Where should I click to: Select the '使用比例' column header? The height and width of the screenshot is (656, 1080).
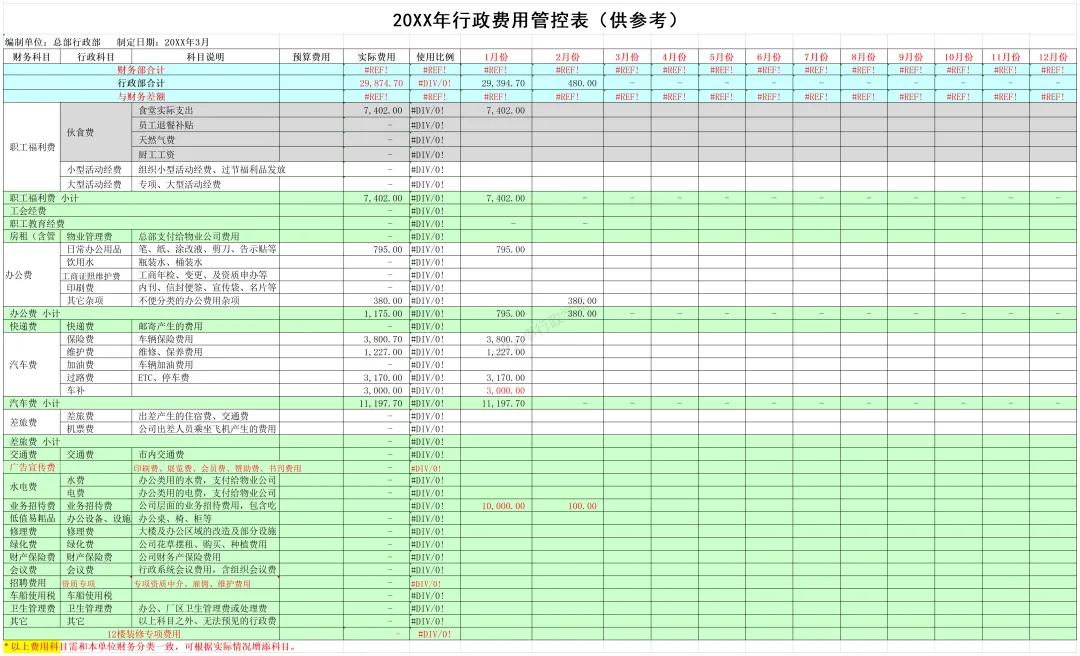pos(435,57)
